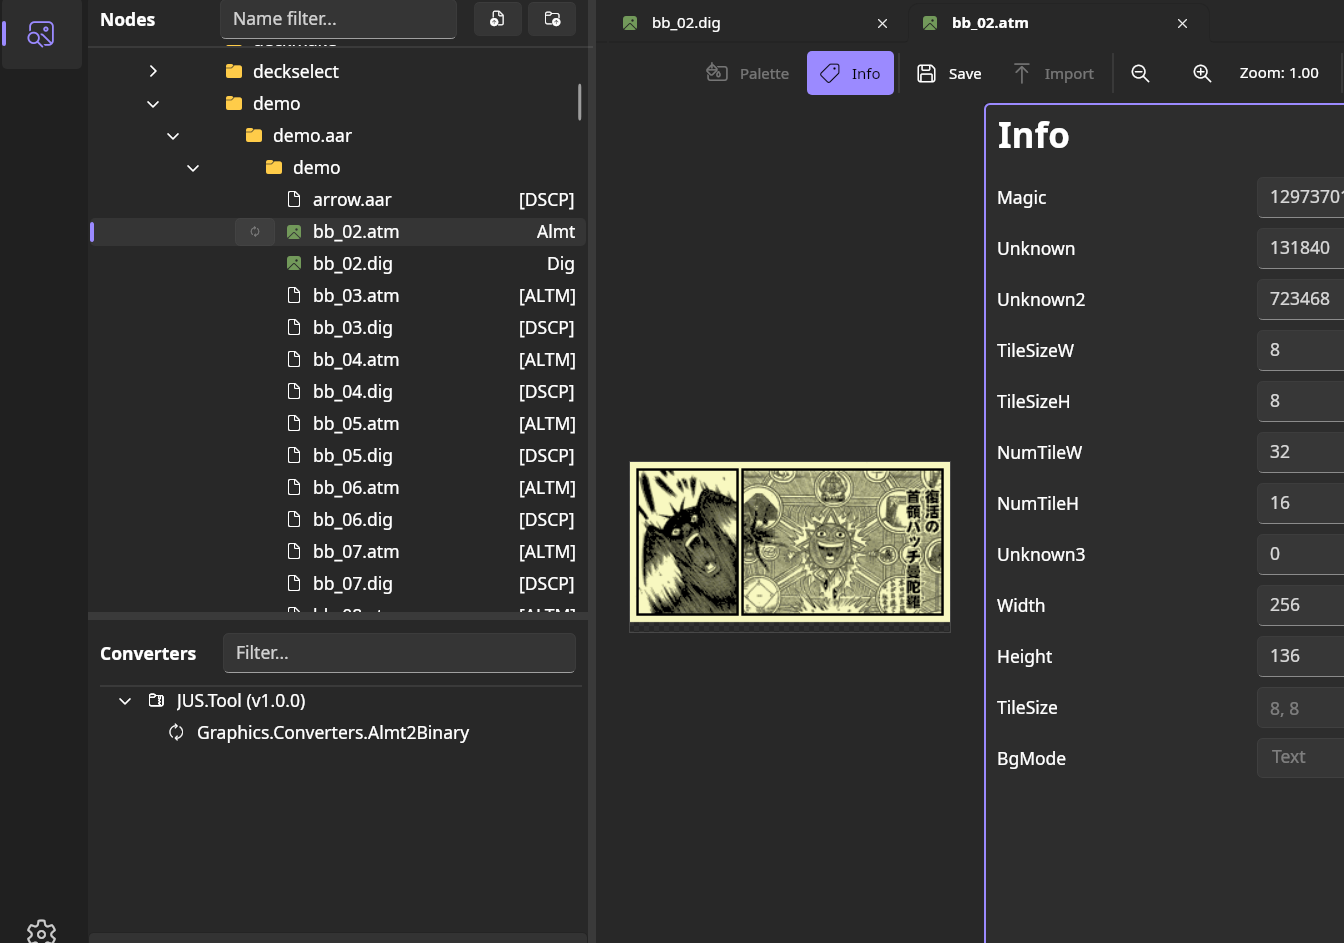Image resolution: width=1344 pixels, height=943 pixels.
Task: Click the Palette toolbar button
Action: coord(748,74)
